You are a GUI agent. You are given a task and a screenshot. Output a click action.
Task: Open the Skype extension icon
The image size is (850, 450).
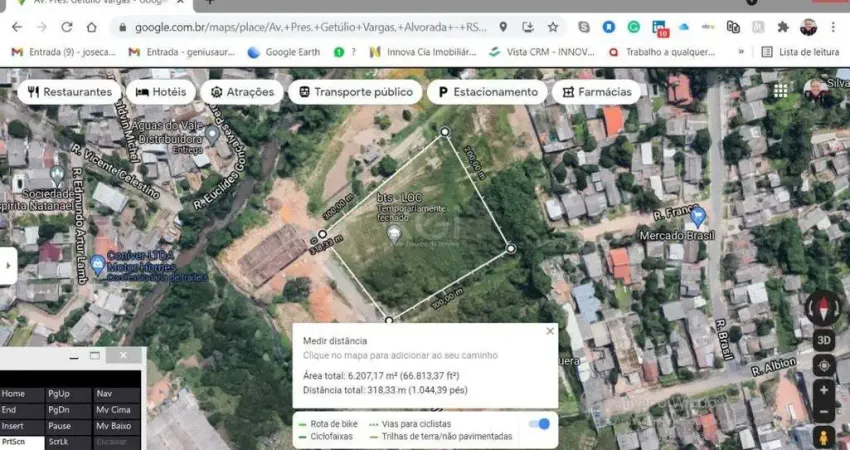[584, 27]
